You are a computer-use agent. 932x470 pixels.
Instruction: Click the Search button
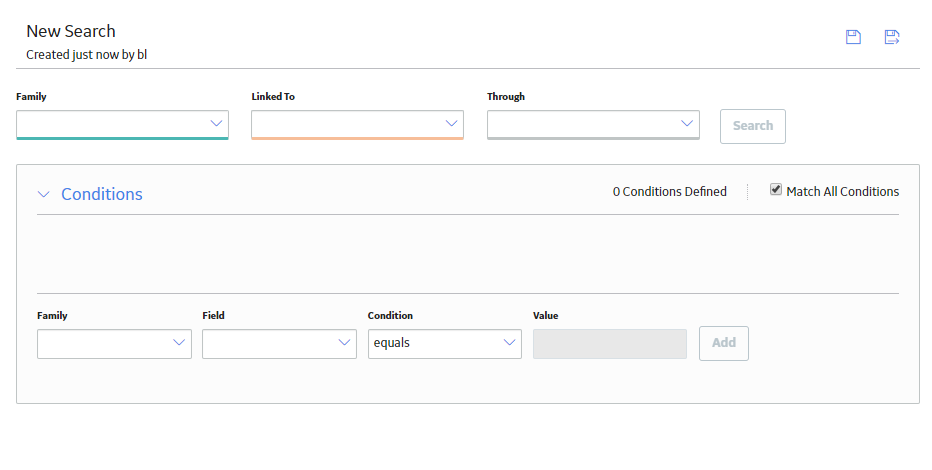pos(752,126)
